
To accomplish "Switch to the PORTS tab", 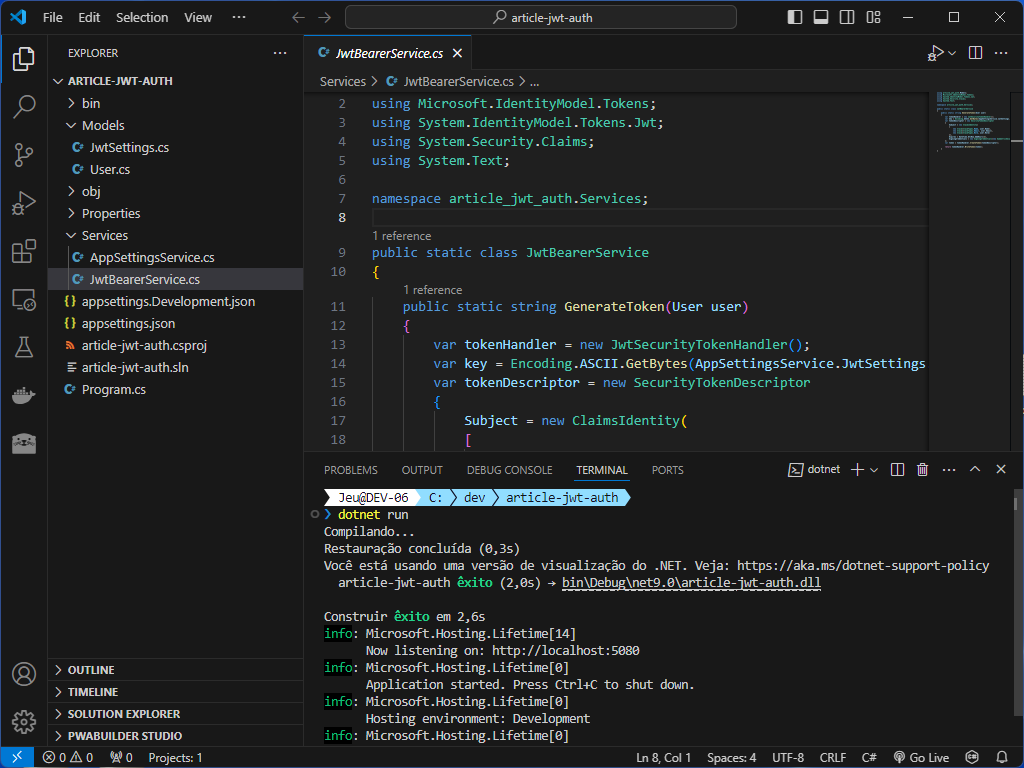I will pos(667,470).
